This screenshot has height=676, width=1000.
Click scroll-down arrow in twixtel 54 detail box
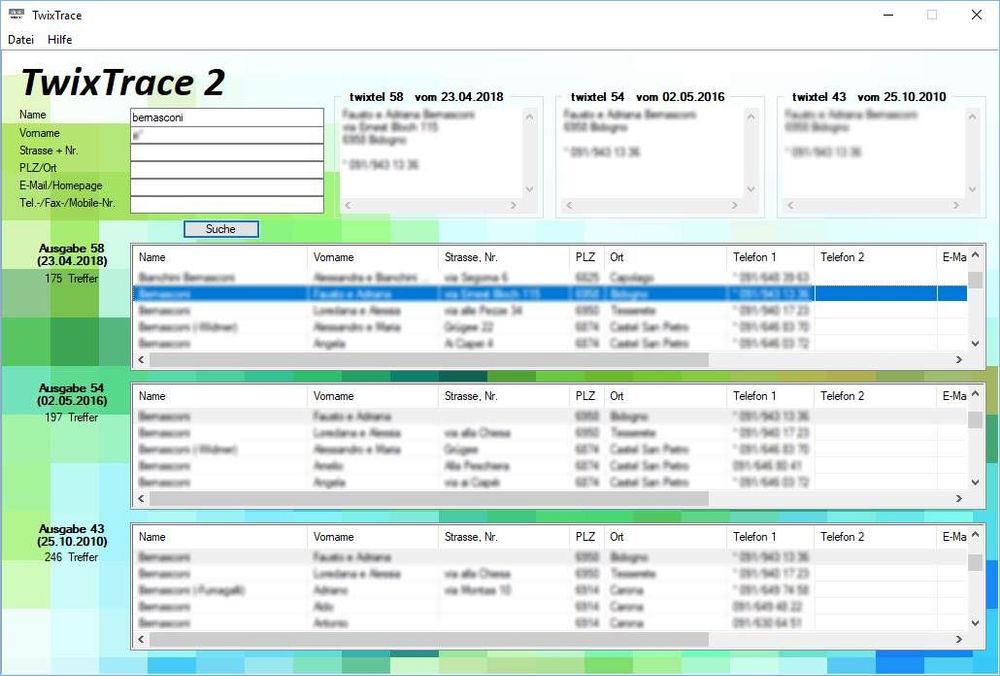(x=751, y=189)
